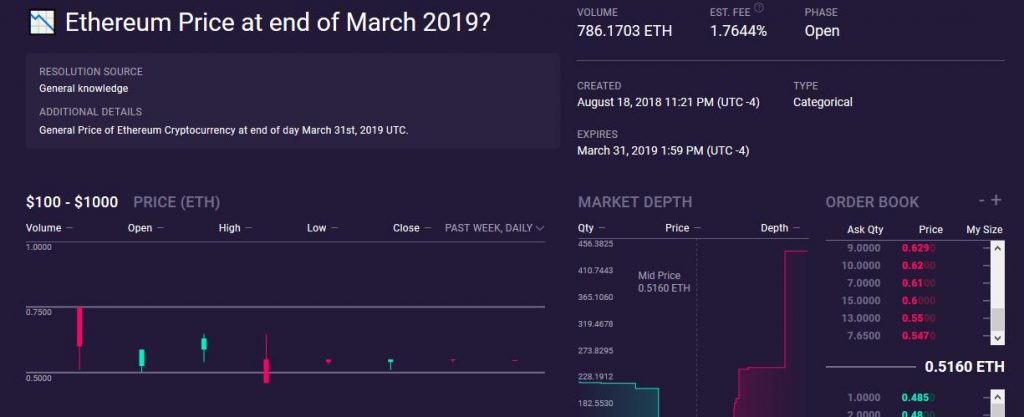Click the Additional Details description text

pyautogui.click(x=223, y=131)
